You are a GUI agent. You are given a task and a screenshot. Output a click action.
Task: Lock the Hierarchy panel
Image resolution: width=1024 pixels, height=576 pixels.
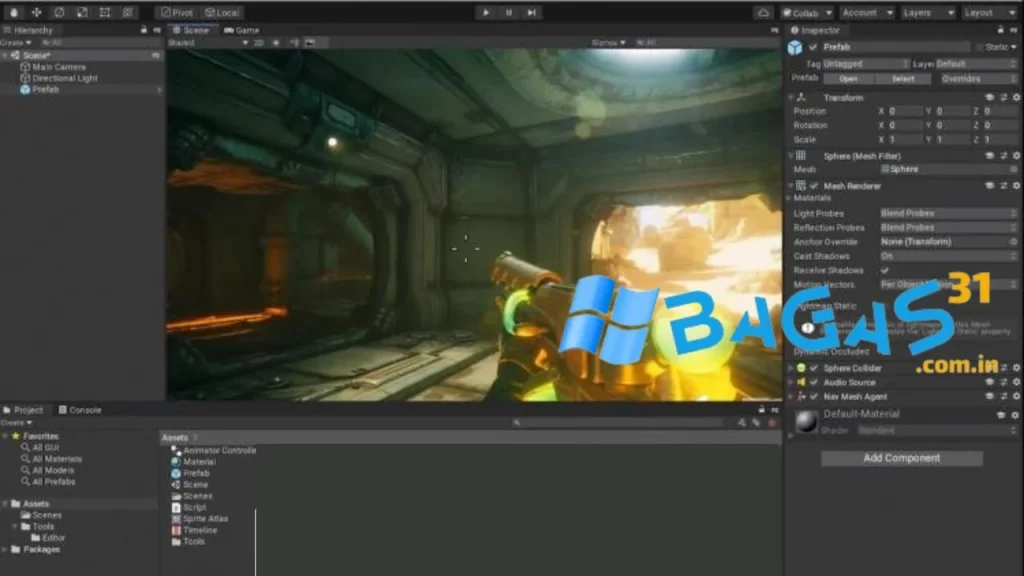click(144, 30)
